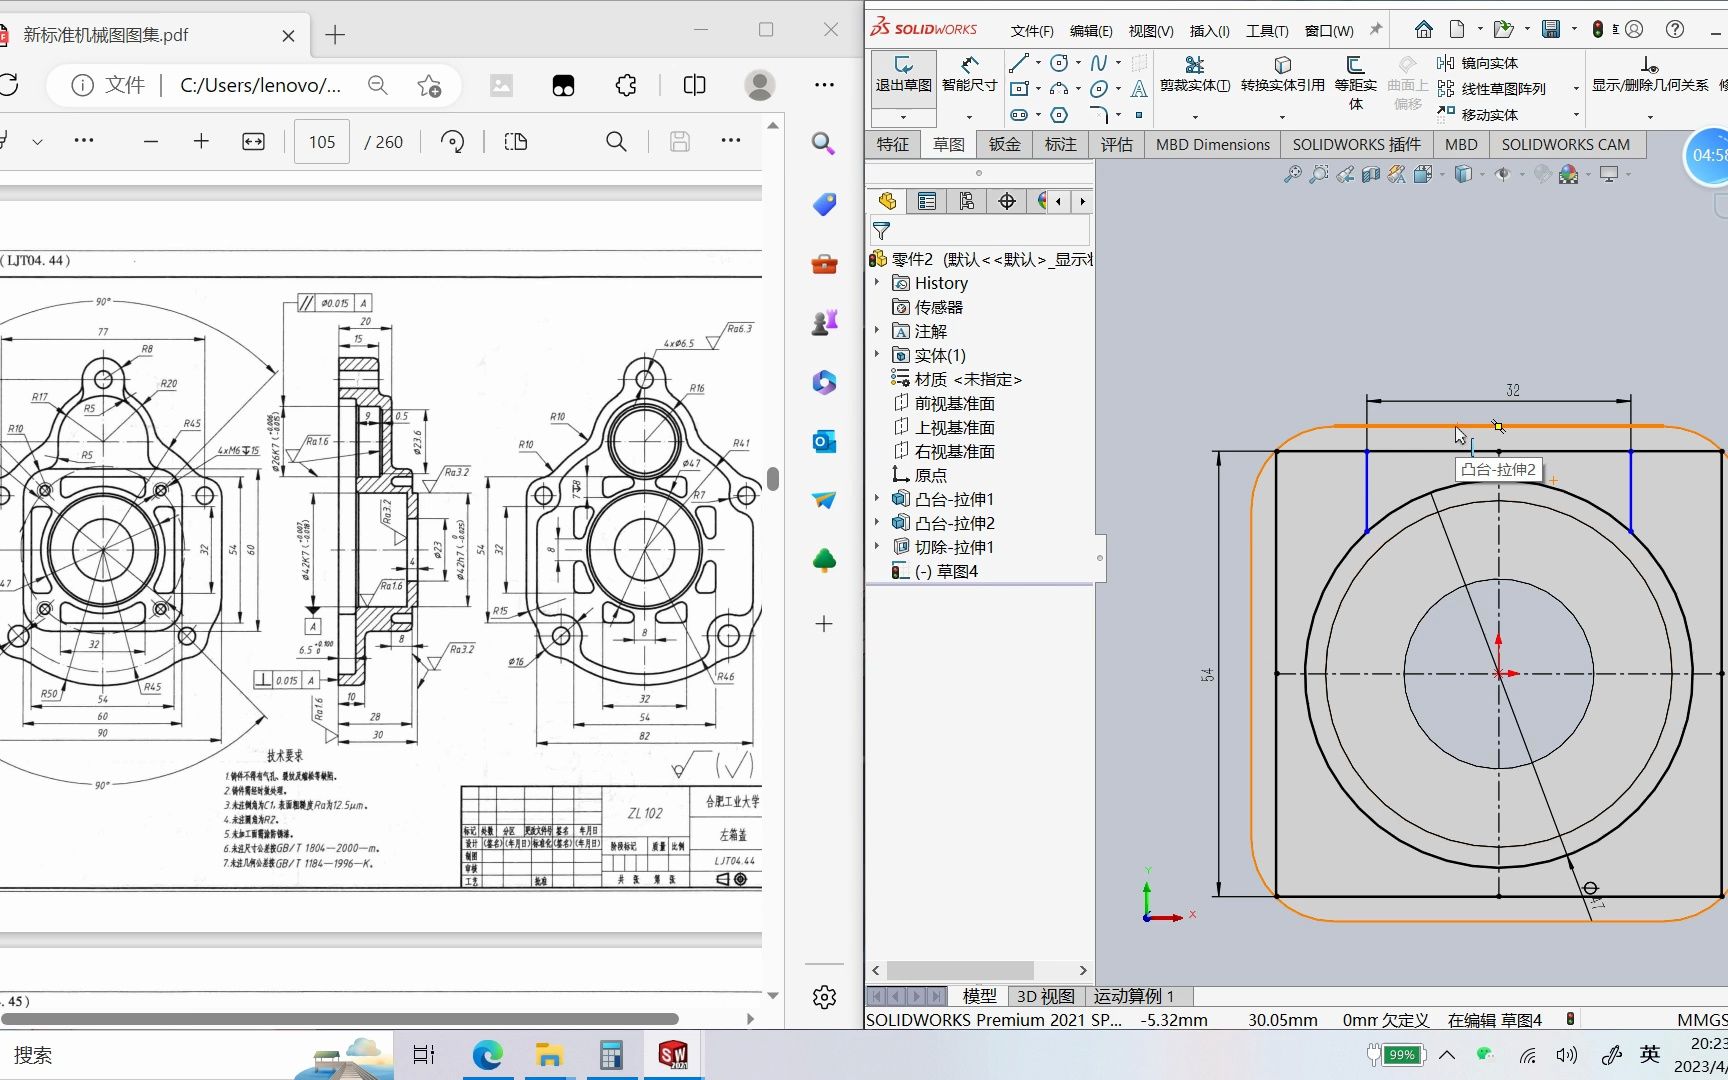Click PDF zoom out minus button
Screen dimensions: 1728x1080
pos(151,142)
